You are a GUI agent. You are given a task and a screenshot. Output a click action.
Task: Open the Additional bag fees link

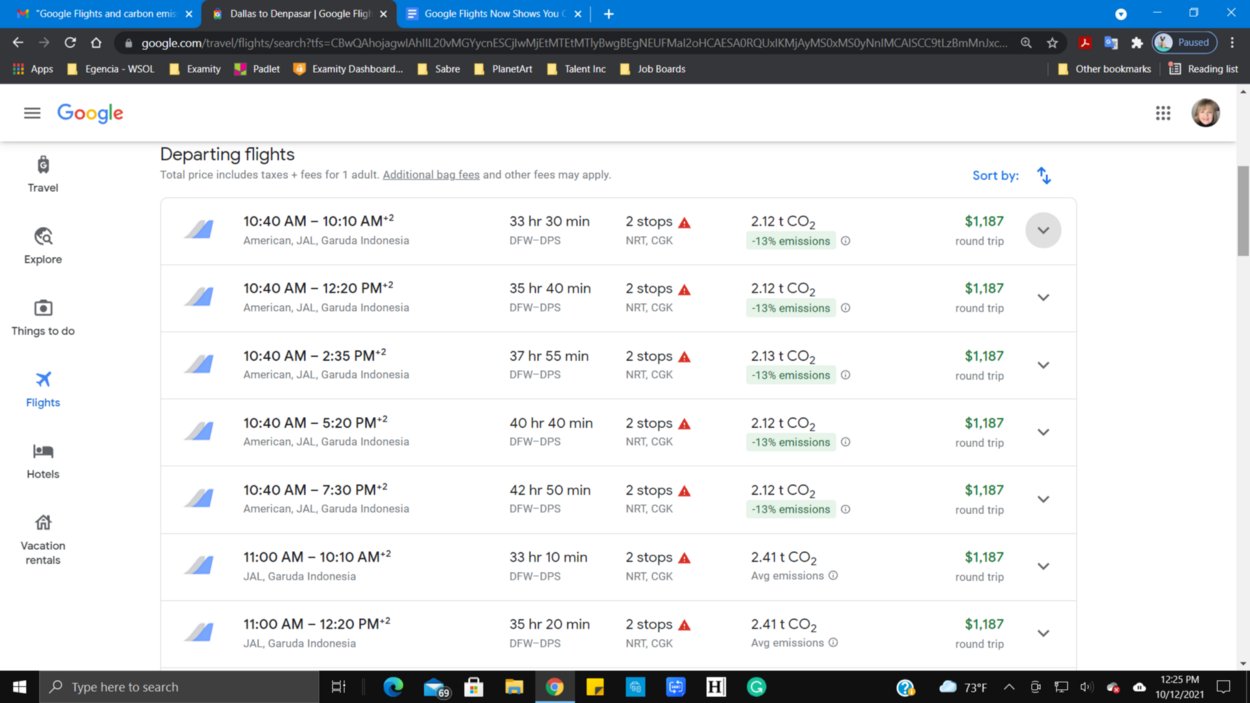[431, 175]
